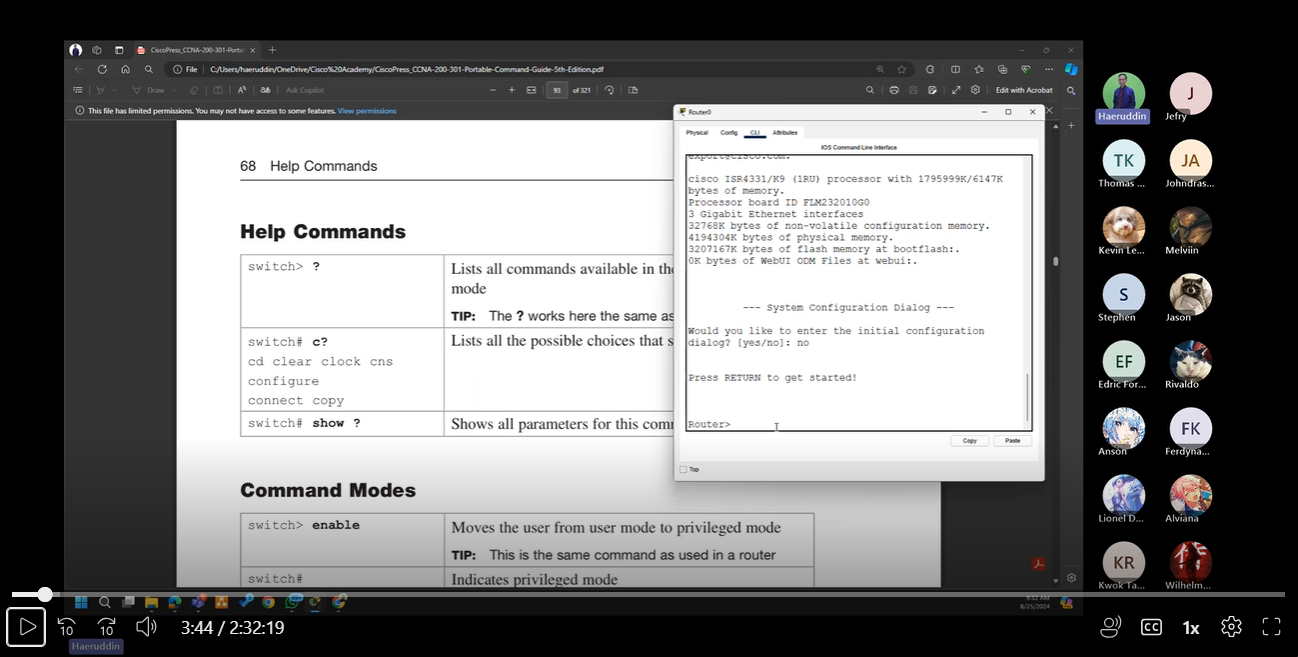This screenshot has width=1298, height=657.
Task: Click the 'Command Modes' heading in PDF
Action: [x=328, y=491]
